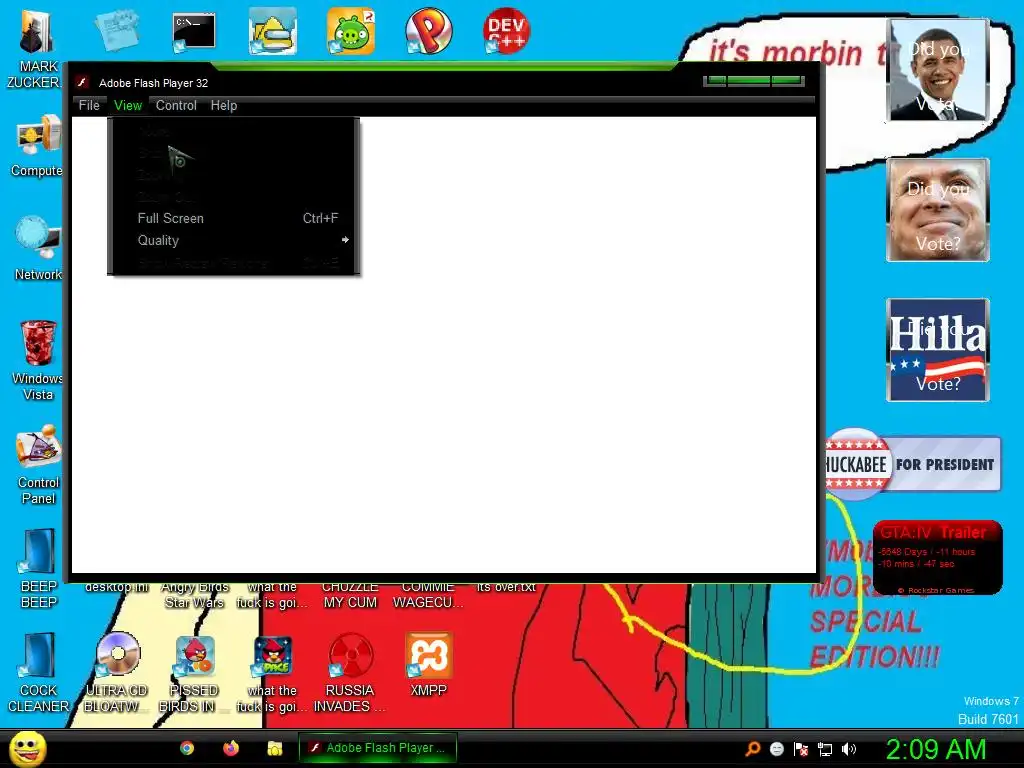The height and width of the screenshot is (768, 1024).
Task: Open the Control Panel desktop icon
Action: pyautogui.click(x=38, y=464)
